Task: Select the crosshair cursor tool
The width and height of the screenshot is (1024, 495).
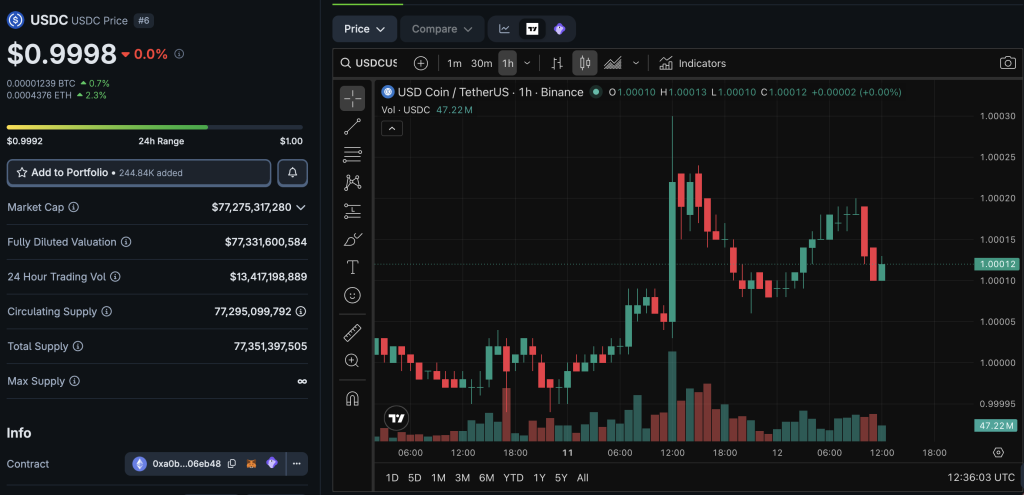Action: tap(352, 99)
